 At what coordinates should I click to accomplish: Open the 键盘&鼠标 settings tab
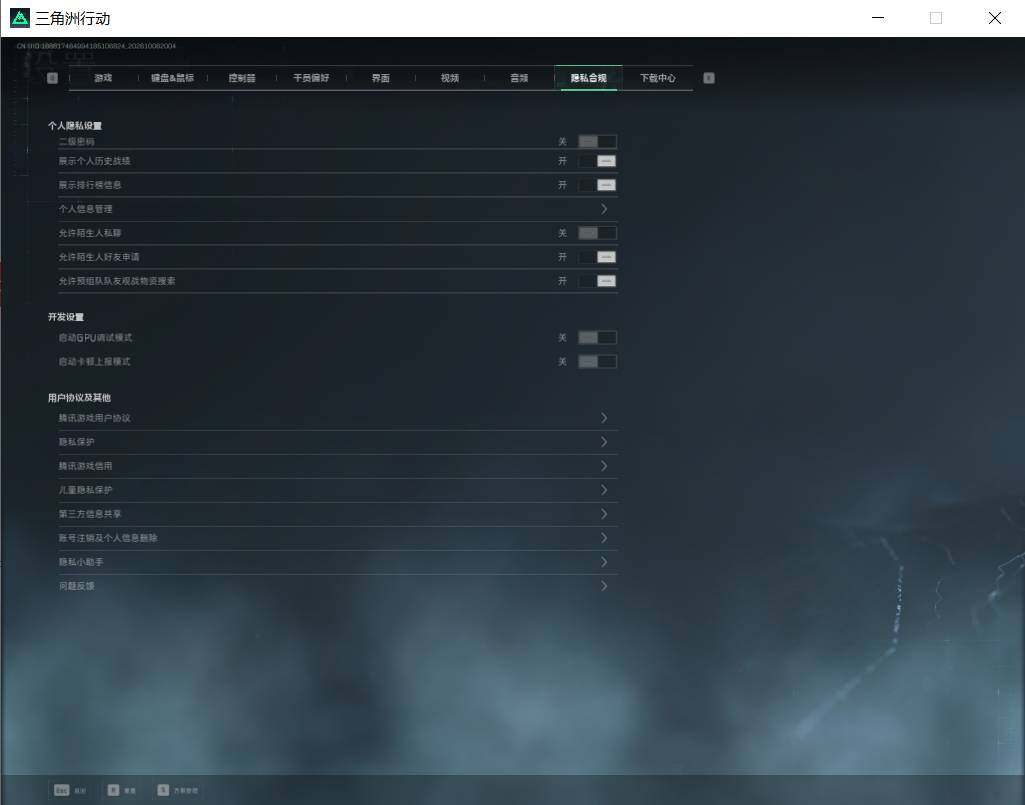173,78
